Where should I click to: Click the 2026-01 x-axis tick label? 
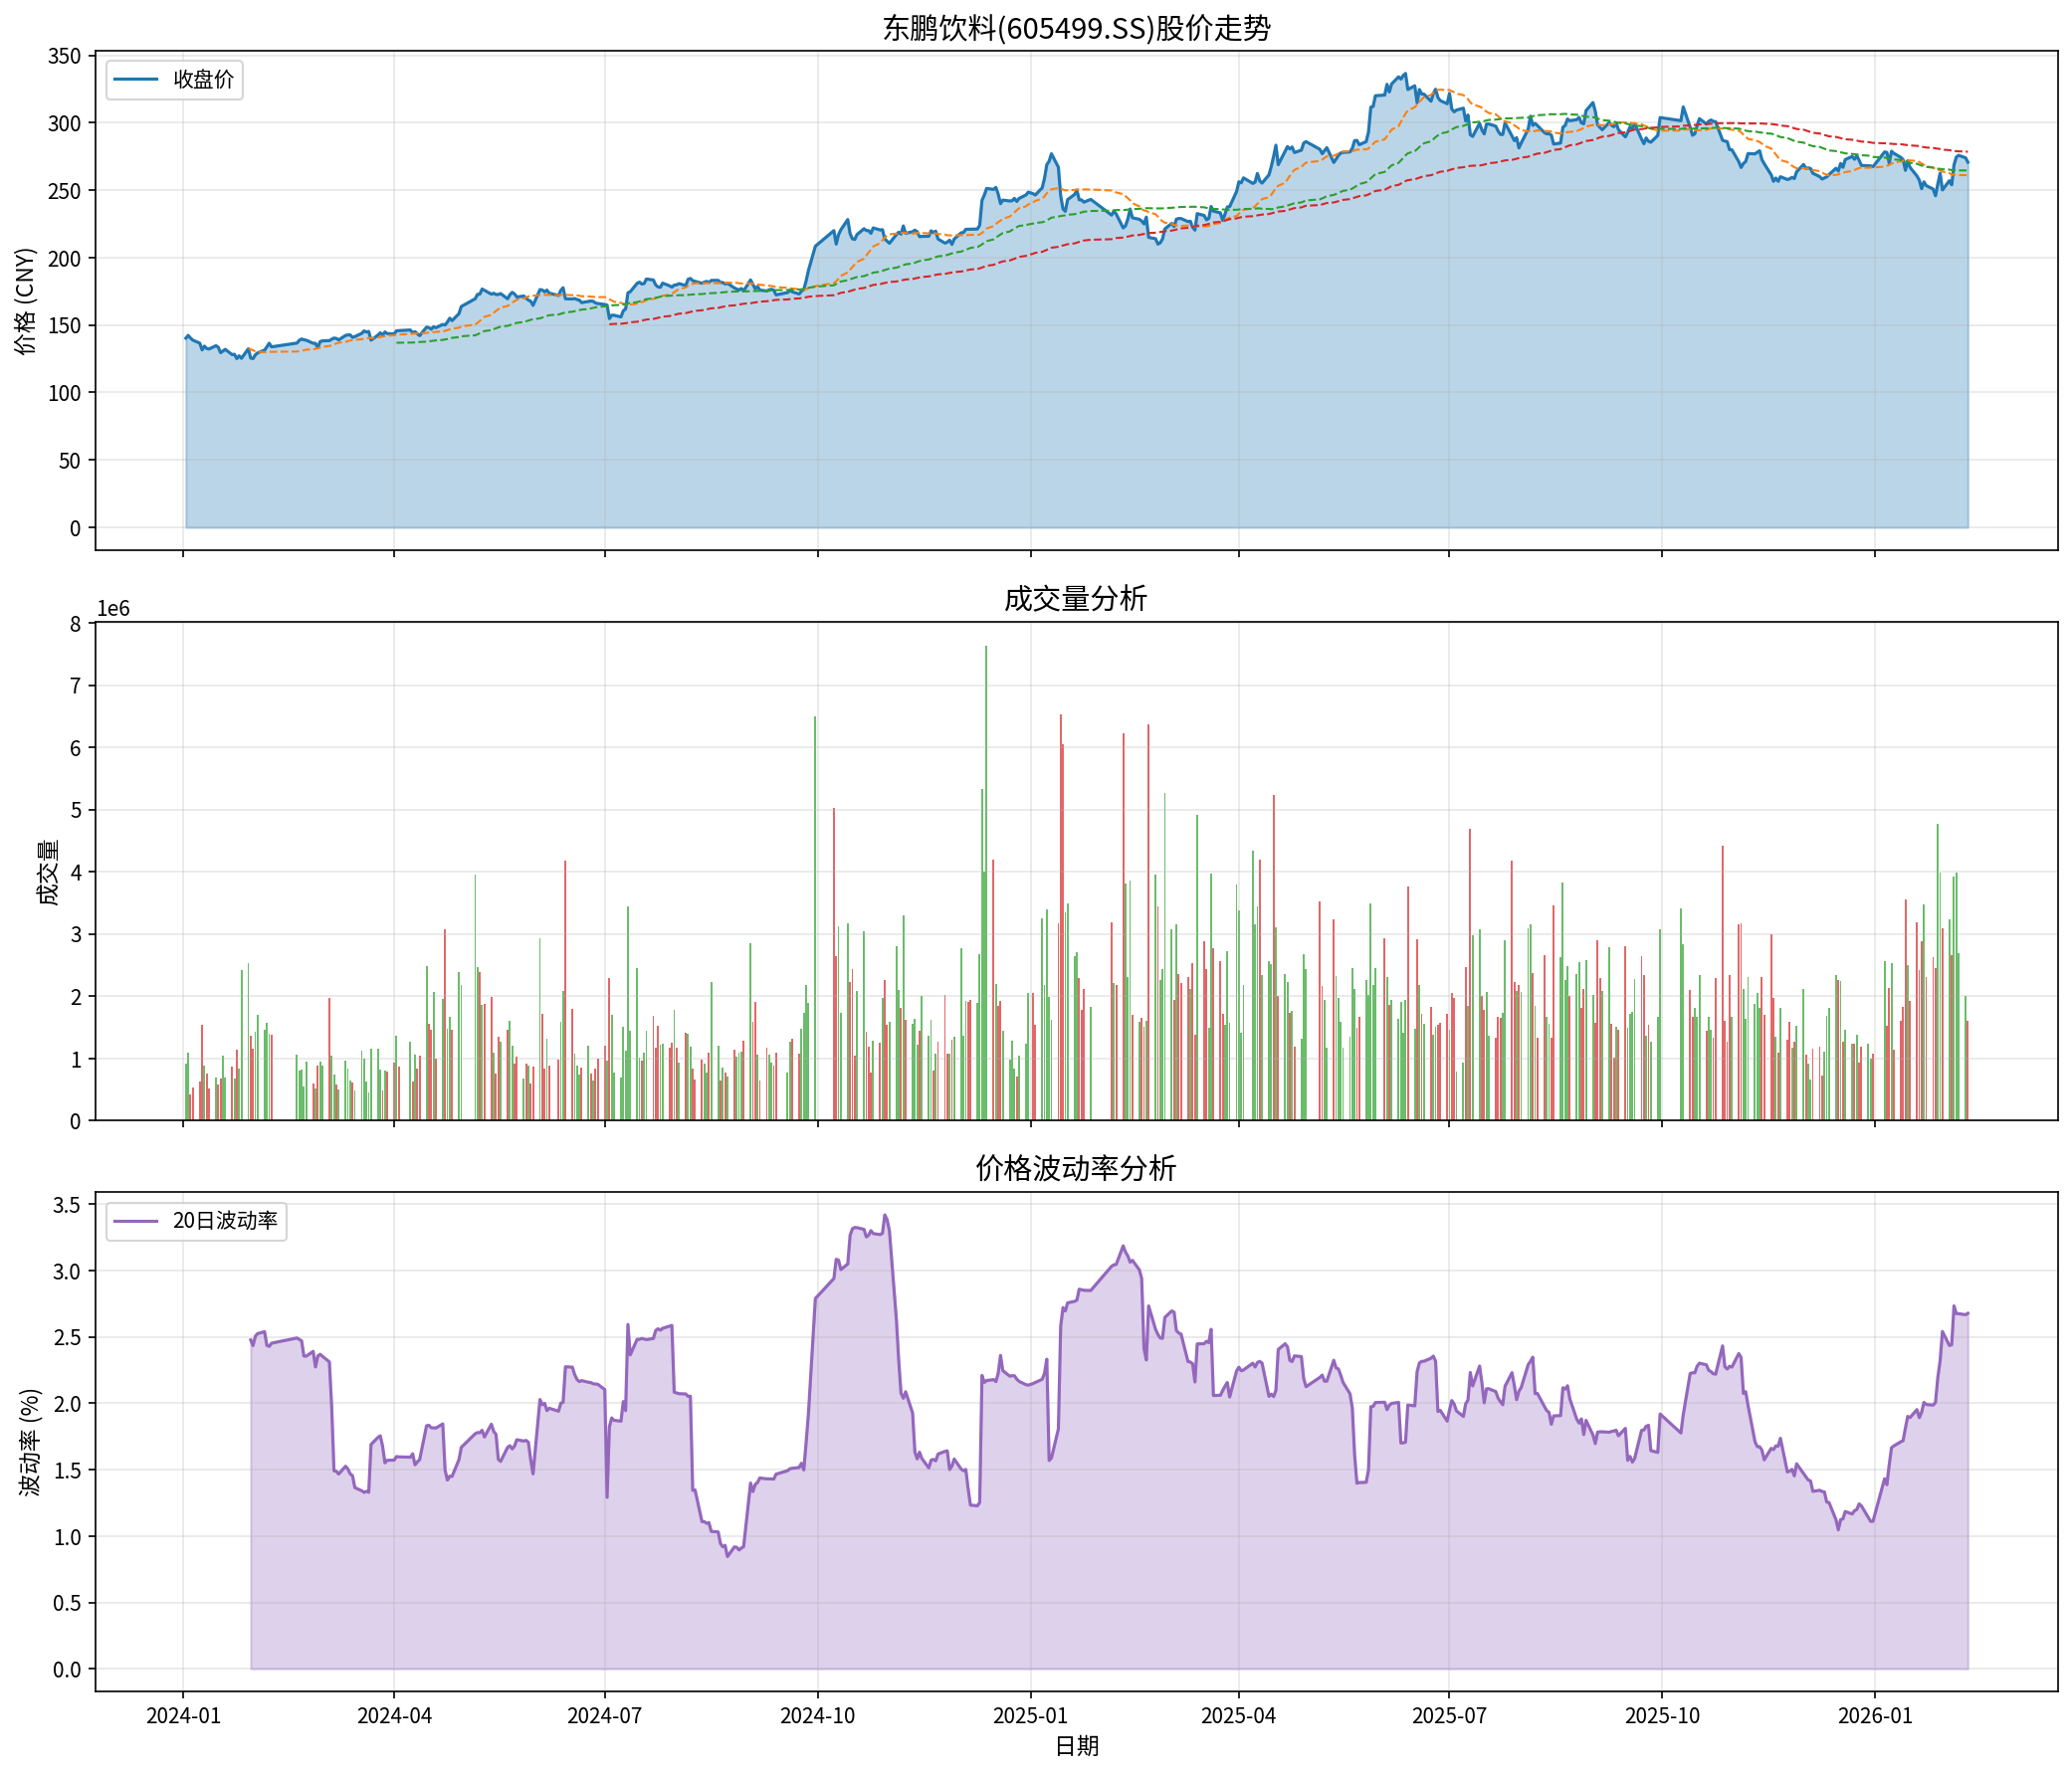[1875, 1716]
